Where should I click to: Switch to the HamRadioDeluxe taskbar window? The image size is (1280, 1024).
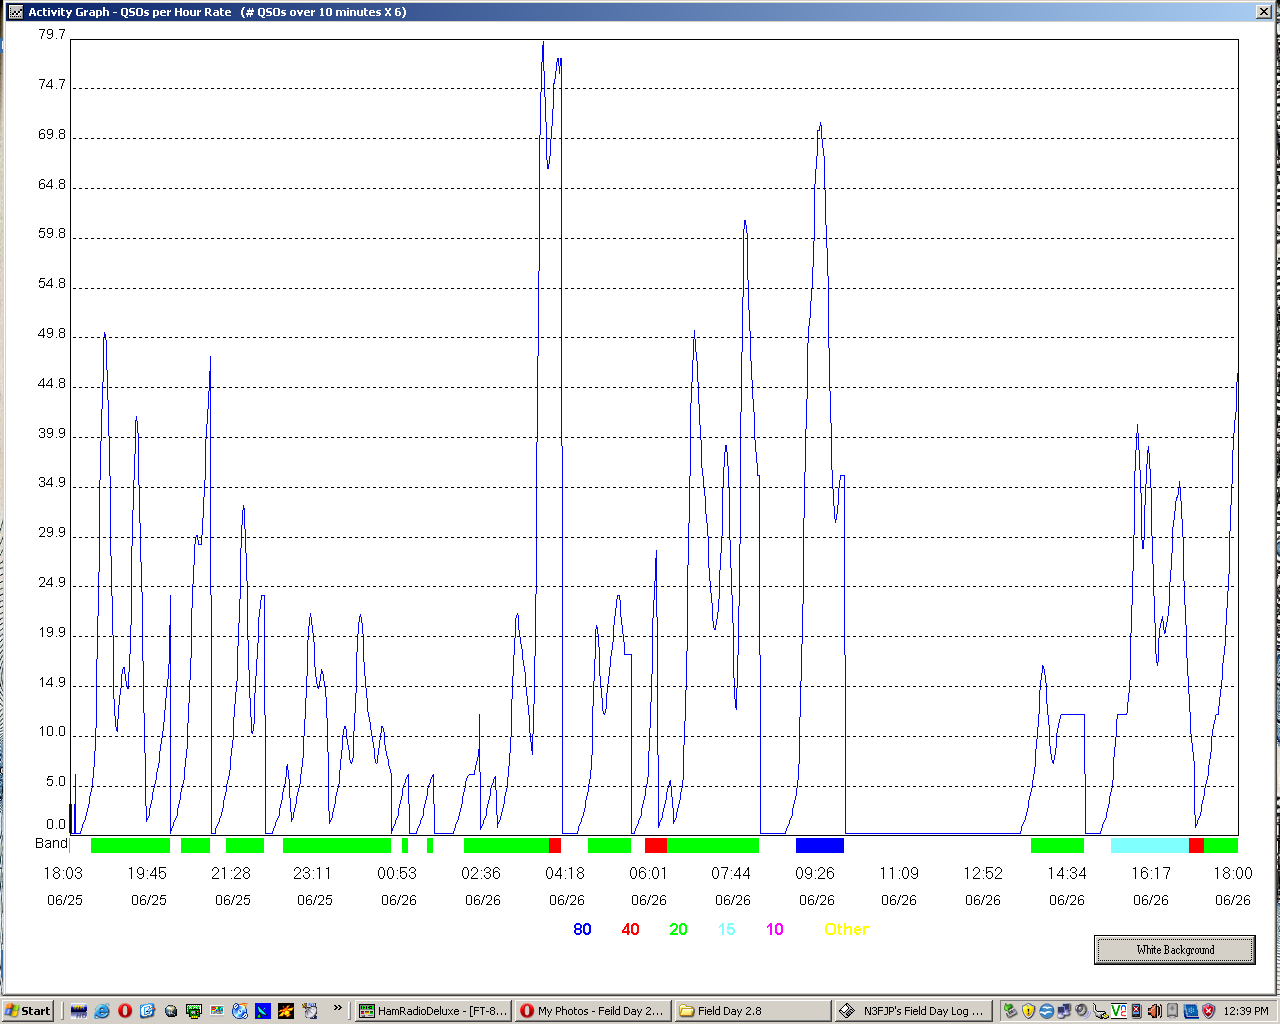tap(434, 1011)
